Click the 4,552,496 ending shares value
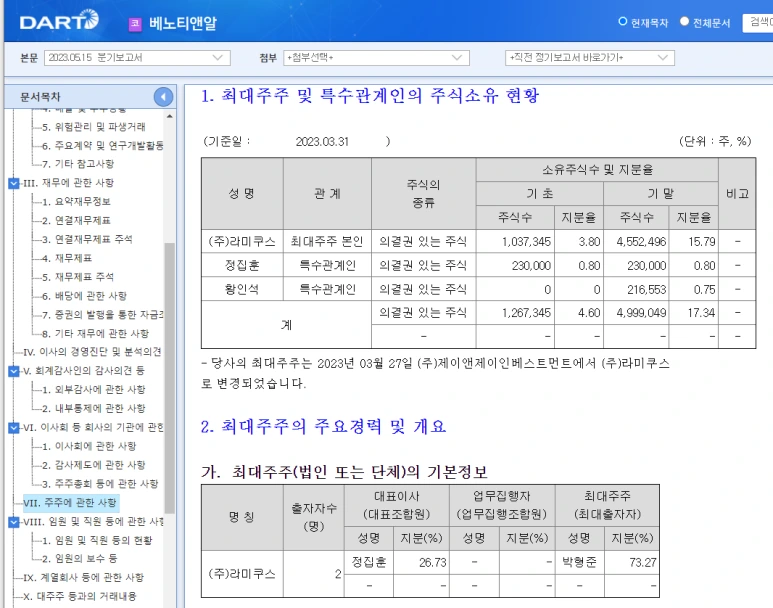Screen dimensions: 773x608 (641, 242)
